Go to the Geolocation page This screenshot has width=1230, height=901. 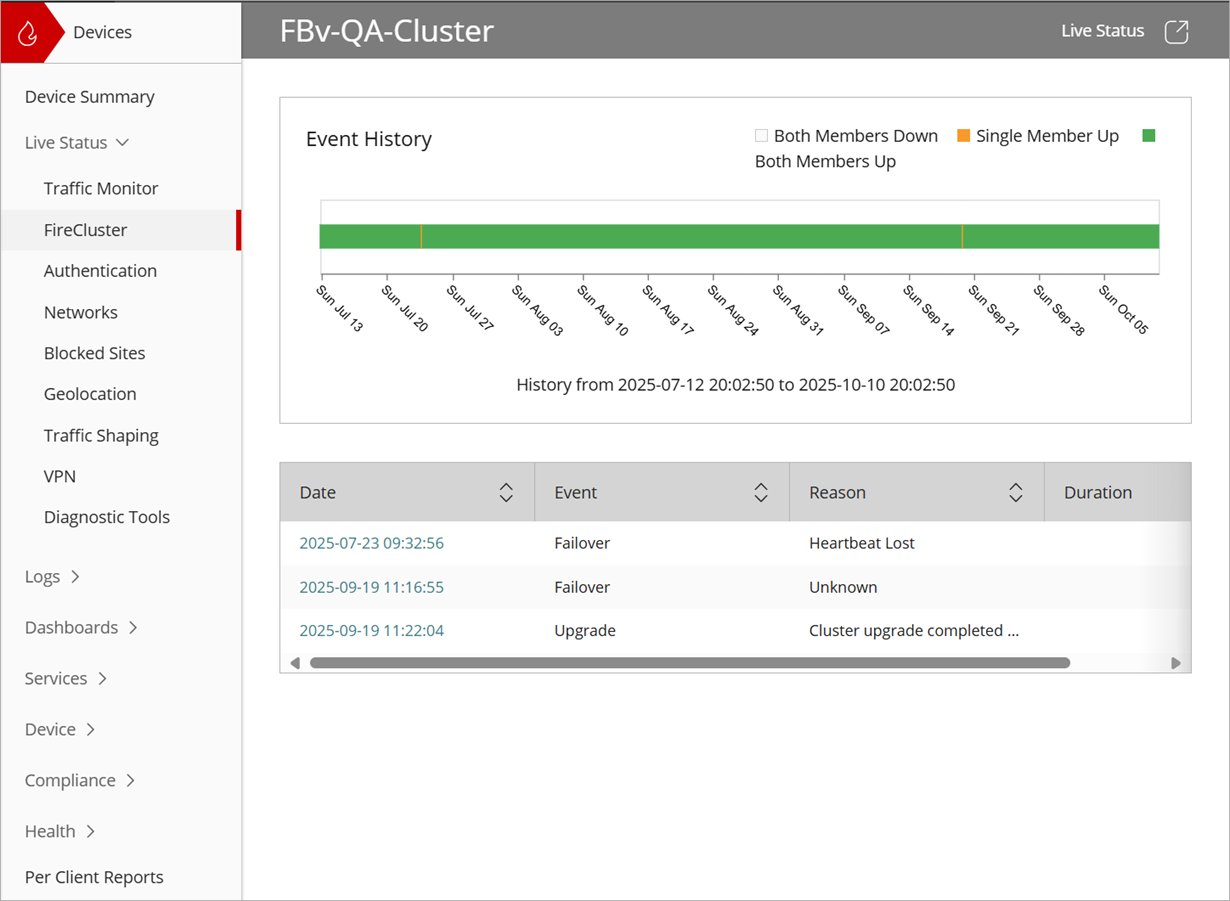(90, 394)
